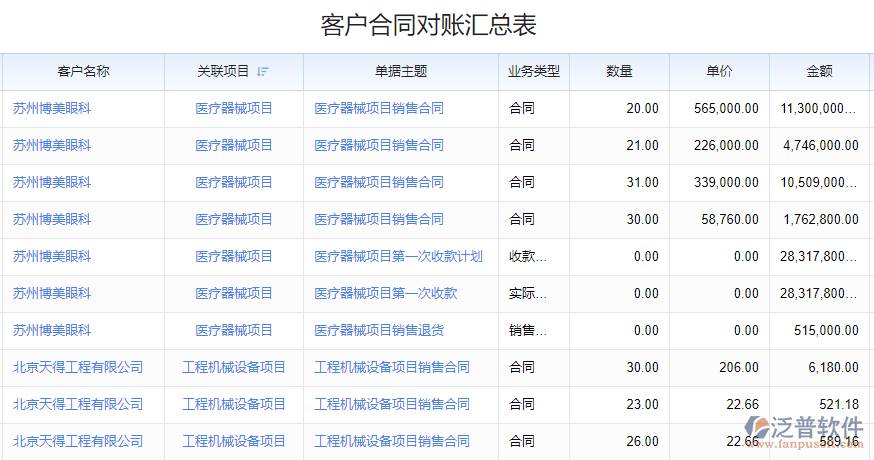Screen dimensions: 874x460
Task: Click the 单据主题 column header
Action: [x=400, y=71]
